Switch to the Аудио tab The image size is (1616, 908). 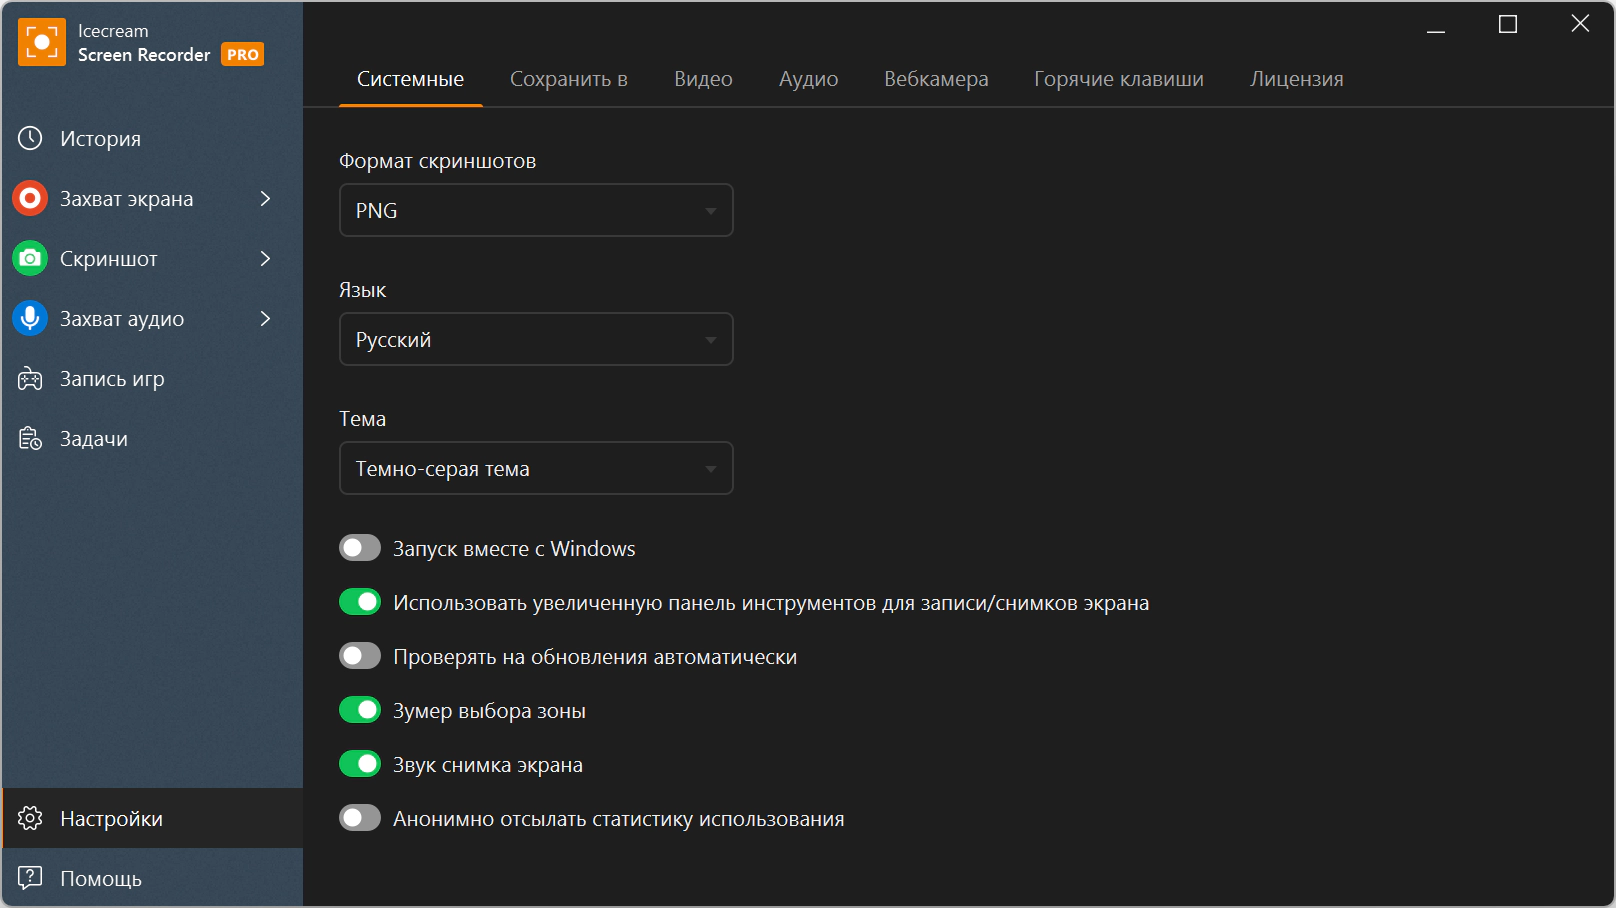809,79
